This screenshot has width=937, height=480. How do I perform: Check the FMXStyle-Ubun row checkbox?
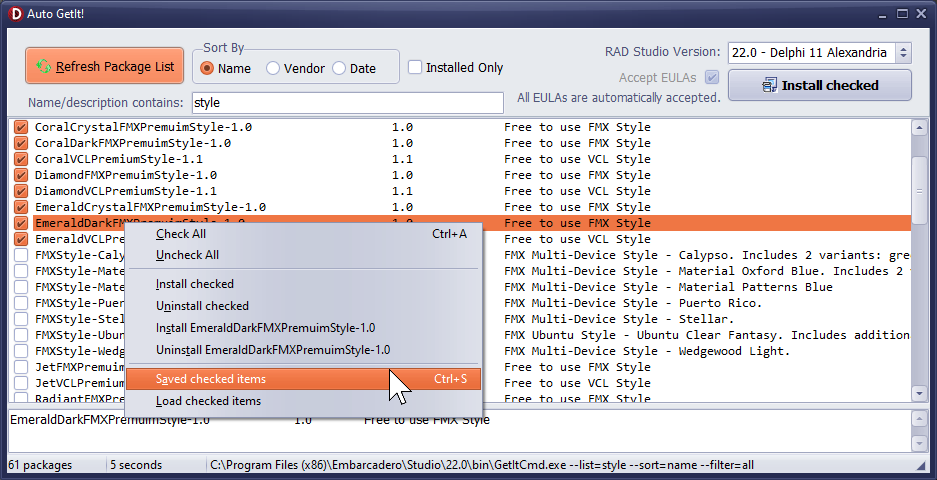click(21, 335)
